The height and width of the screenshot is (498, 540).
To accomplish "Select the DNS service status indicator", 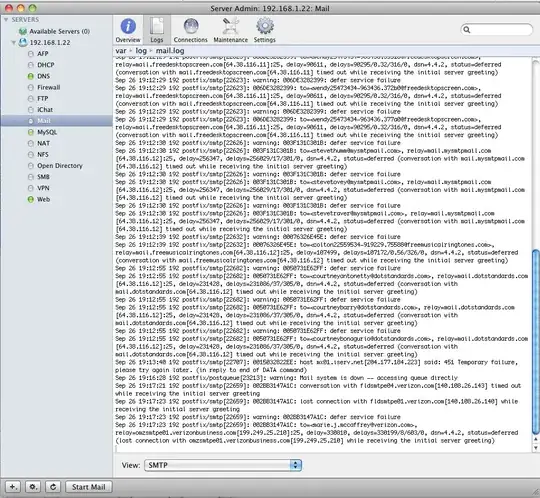I will point(31,76).
